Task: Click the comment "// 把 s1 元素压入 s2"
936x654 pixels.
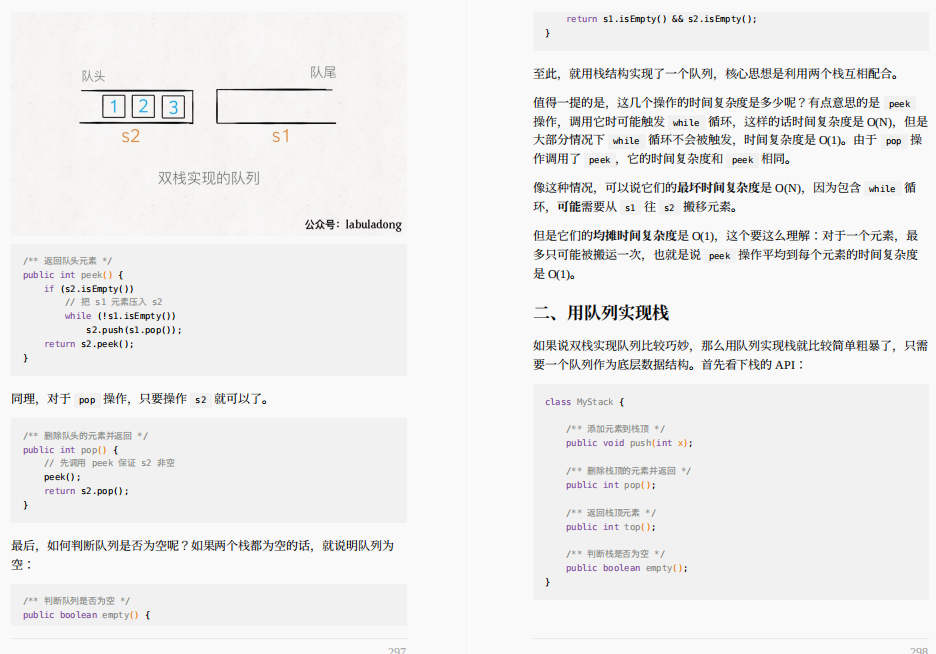Action: coord(113,302)
